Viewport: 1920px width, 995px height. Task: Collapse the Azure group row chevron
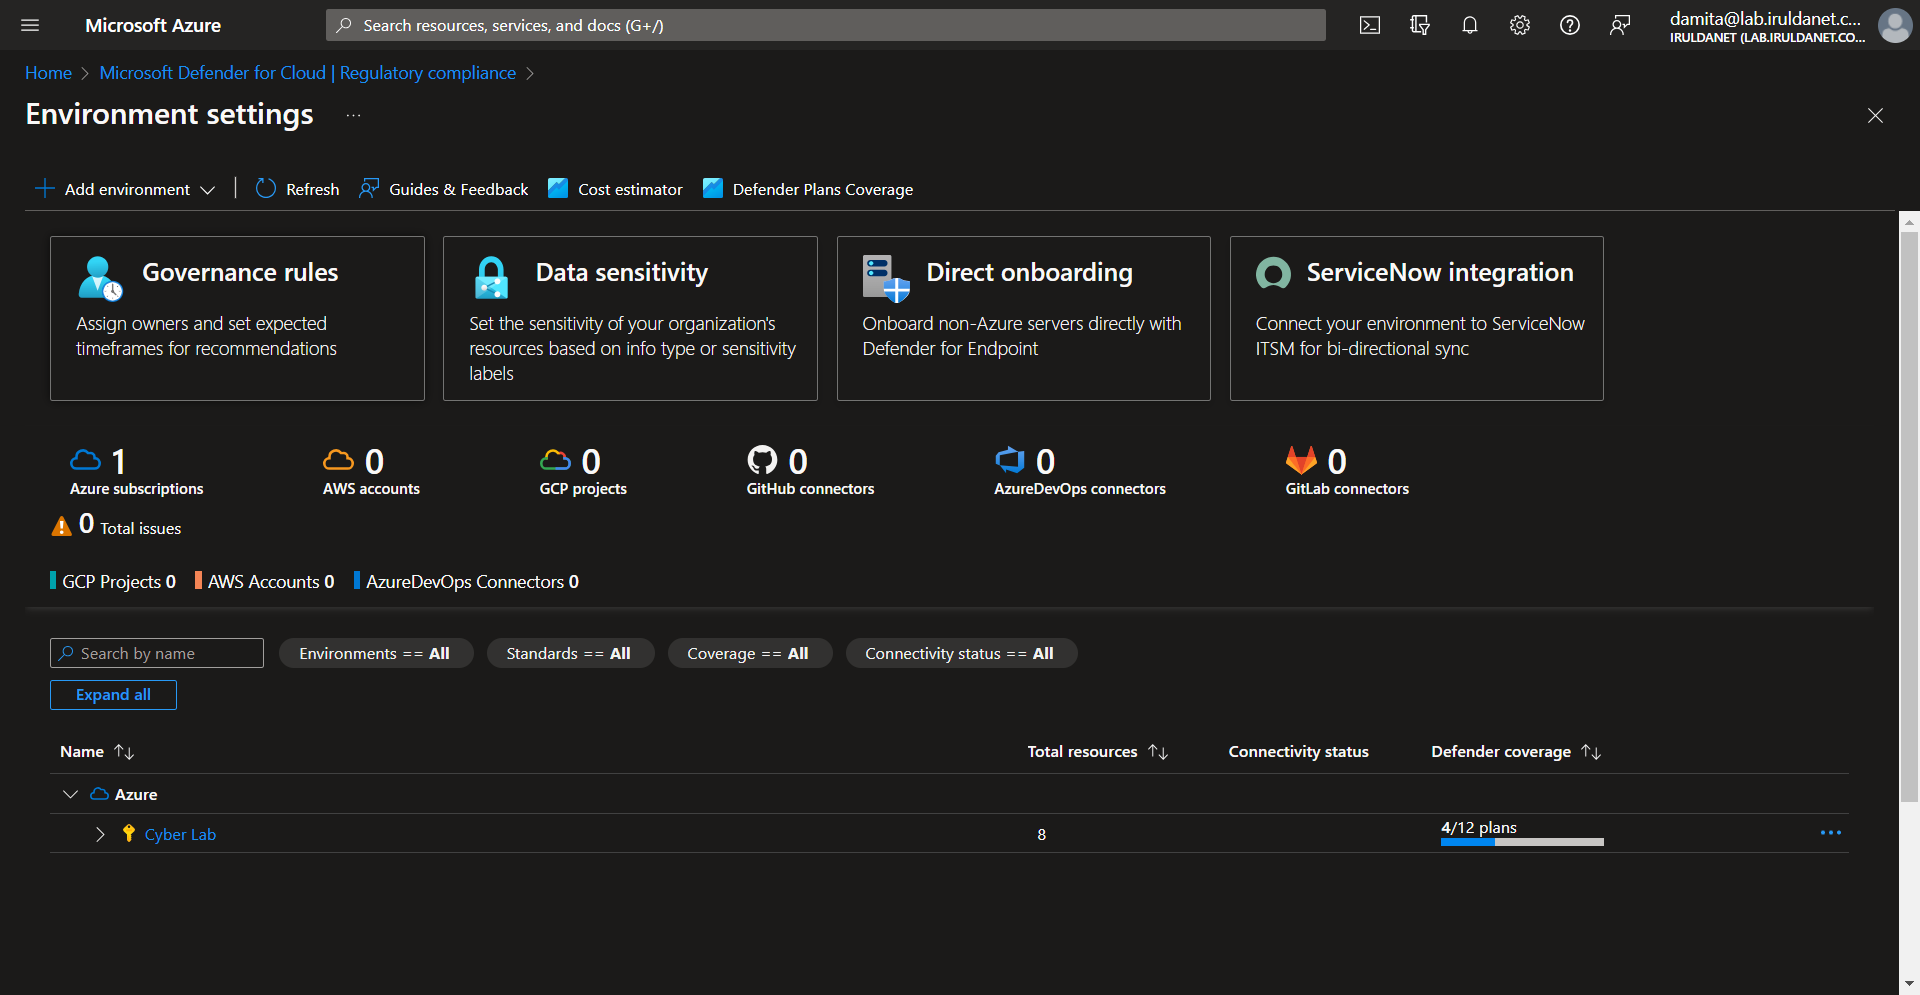(x=70, y=794)
